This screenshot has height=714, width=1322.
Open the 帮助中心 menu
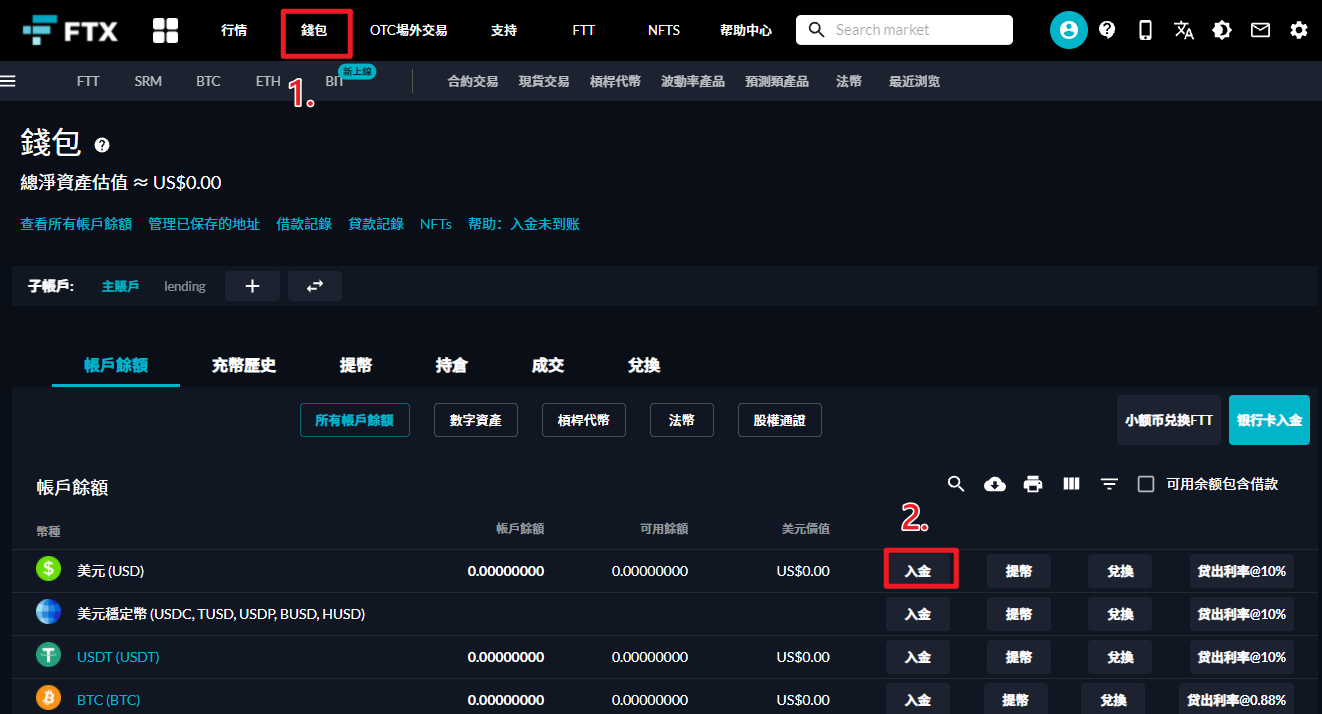[x=746, y=30]
